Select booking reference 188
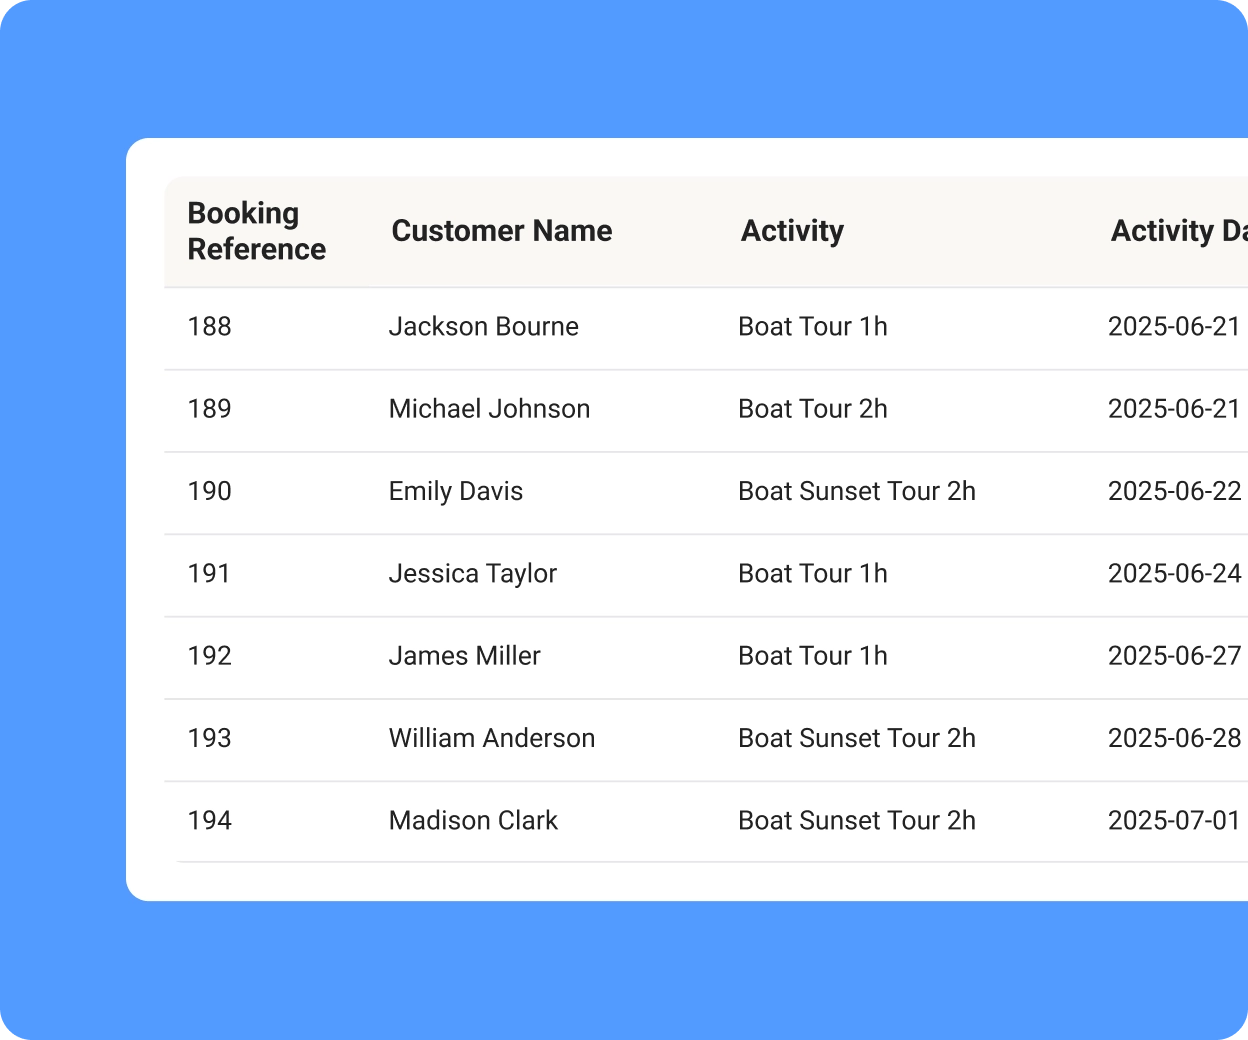The image size is (1248, 1040). point(210,327)
